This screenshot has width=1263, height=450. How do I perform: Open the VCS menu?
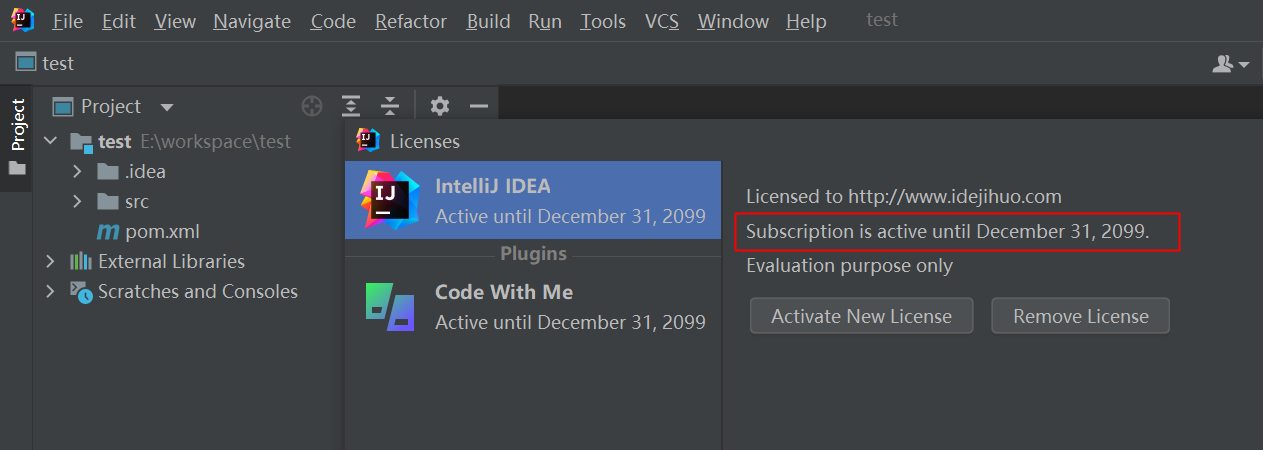tap(662, 21)
